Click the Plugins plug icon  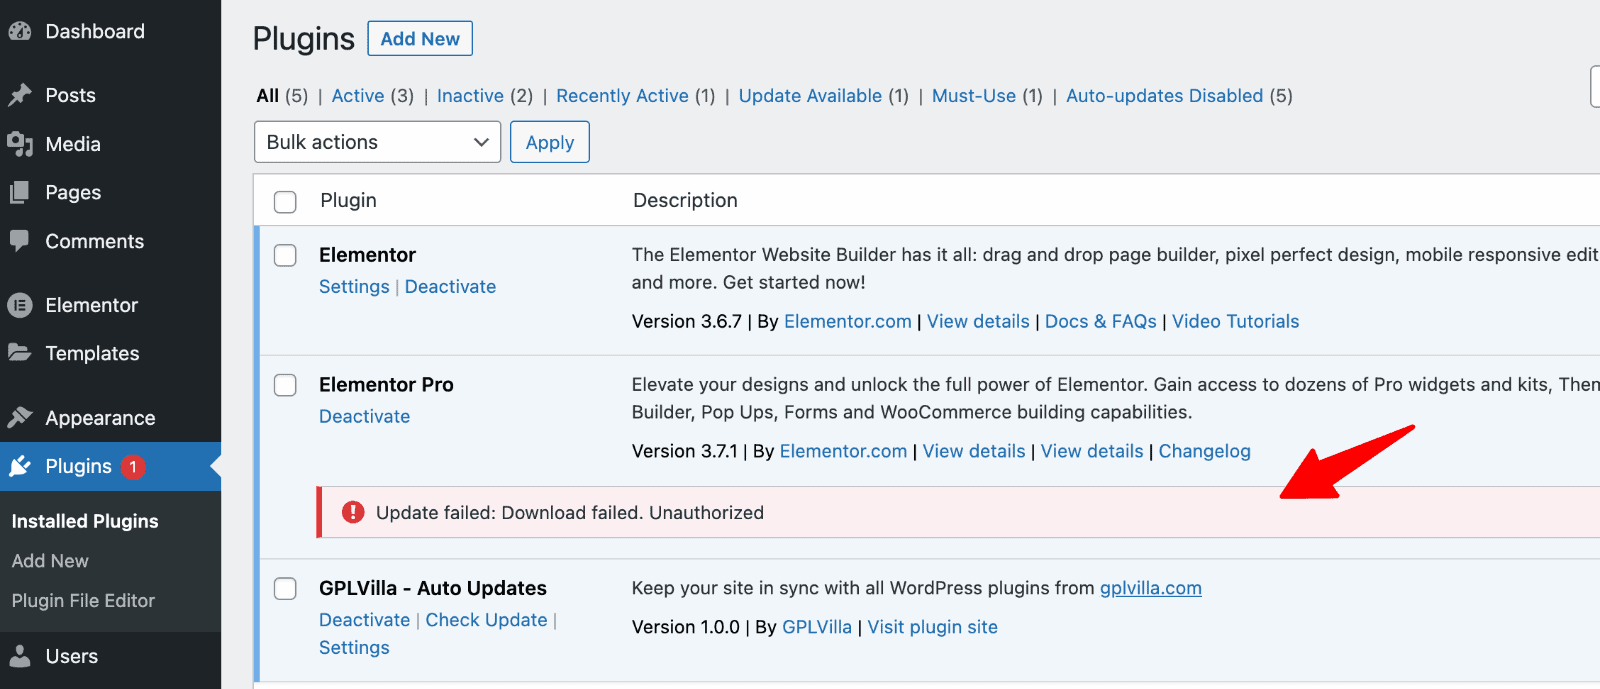(x=20, y=466)
